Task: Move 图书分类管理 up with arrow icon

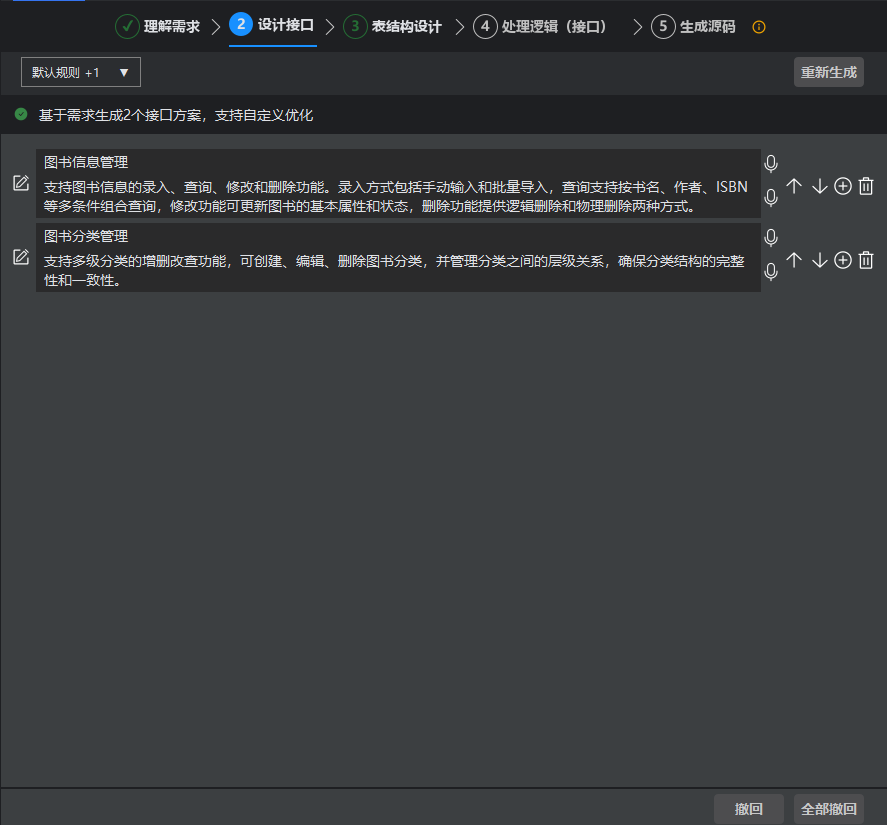Action: (x=794, y=260)
